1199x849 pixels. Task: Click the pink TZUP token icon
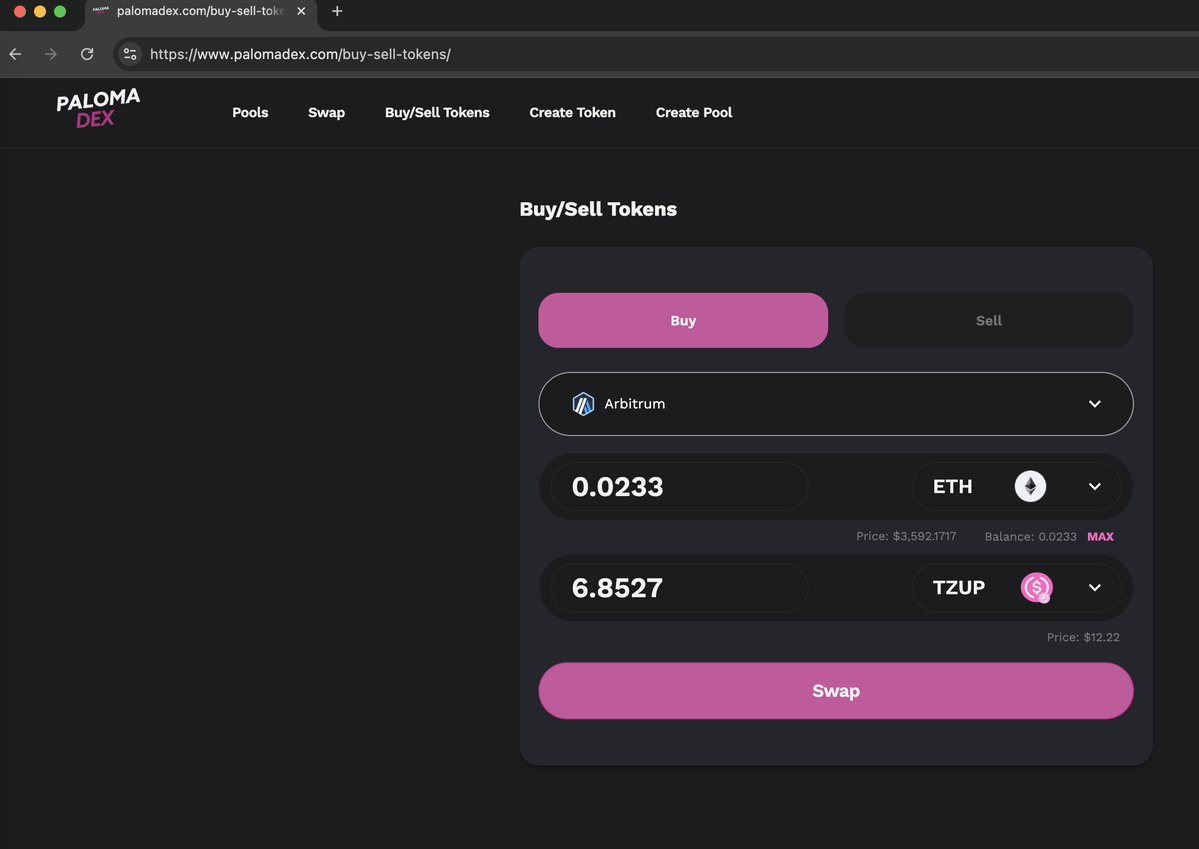point(1037,587)
